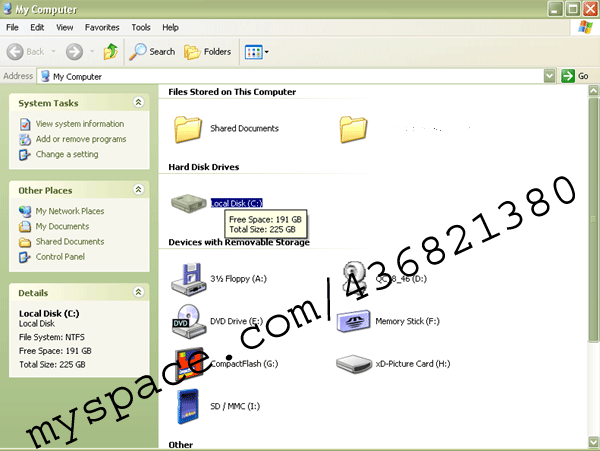Viewport: 600px width, 451px height.
Task: Click View system information link
Action: point(80,124)
